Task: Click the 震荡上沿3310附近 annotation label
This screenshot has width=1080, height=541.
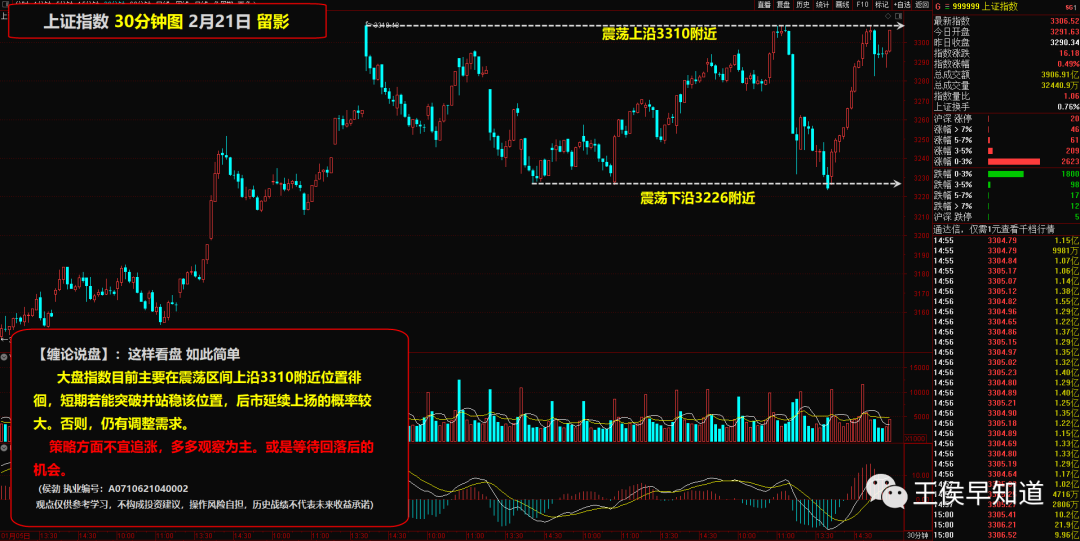Action: 658,34
